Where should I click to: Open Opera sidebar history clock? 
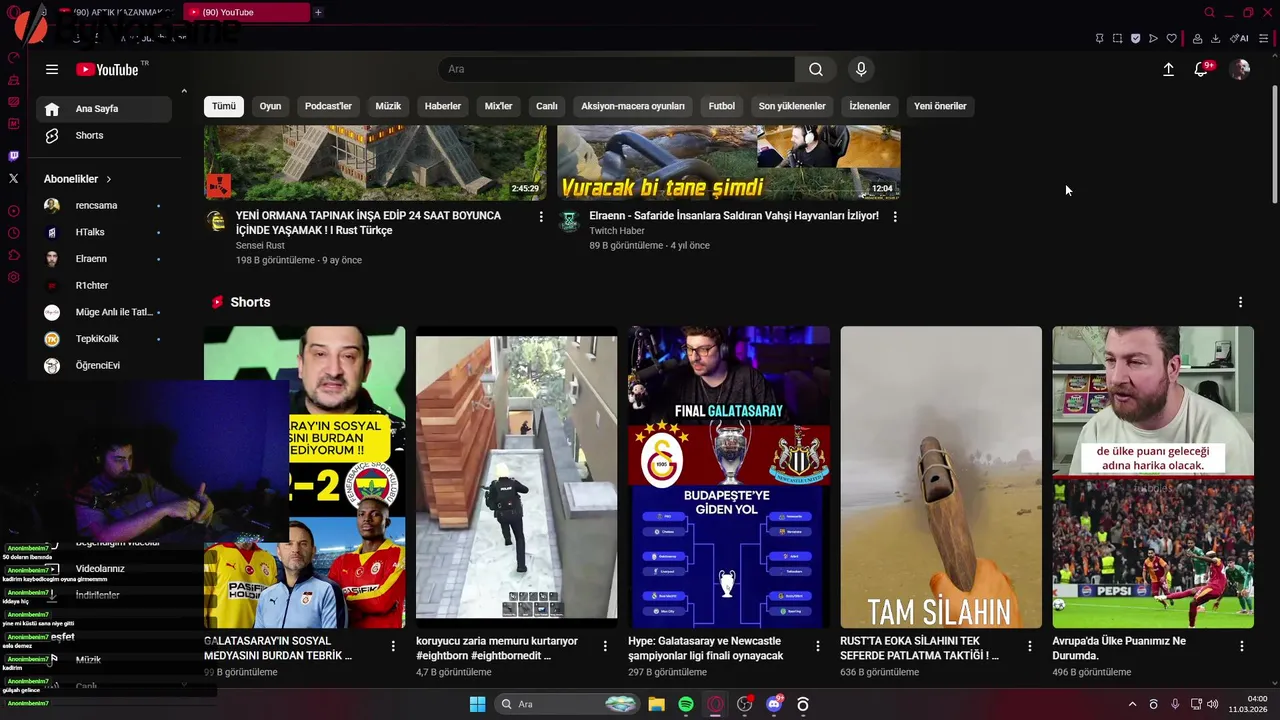coord(13,233)
